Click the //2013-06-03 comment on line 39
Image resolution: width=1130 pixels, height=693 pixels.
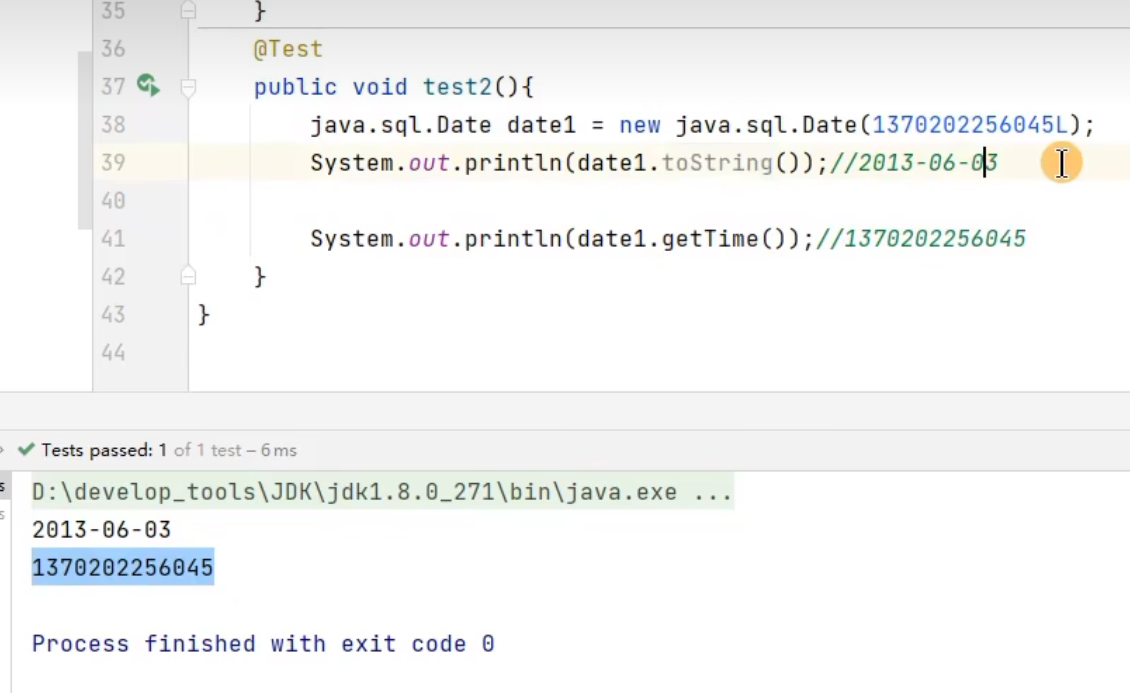point(914,163)
